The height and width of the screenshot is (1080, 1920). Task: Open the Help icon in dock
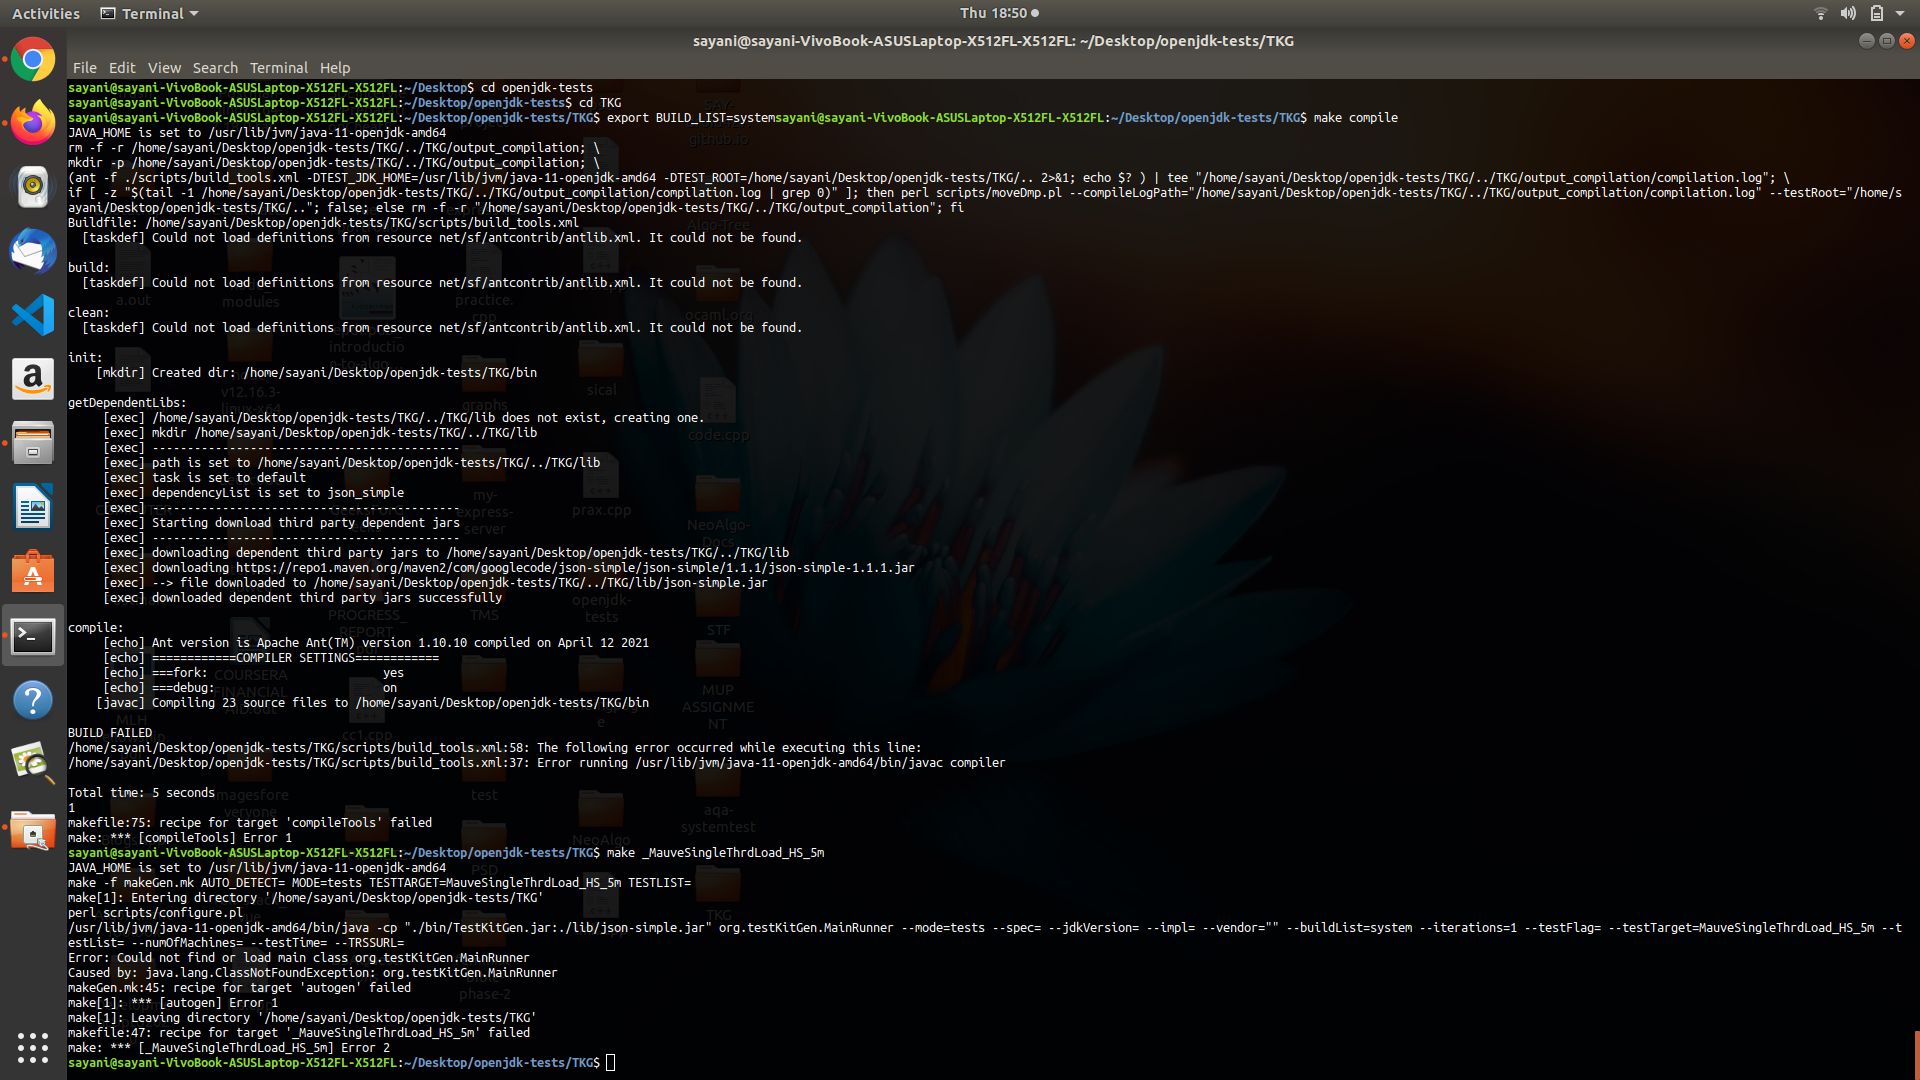(33, 699)
